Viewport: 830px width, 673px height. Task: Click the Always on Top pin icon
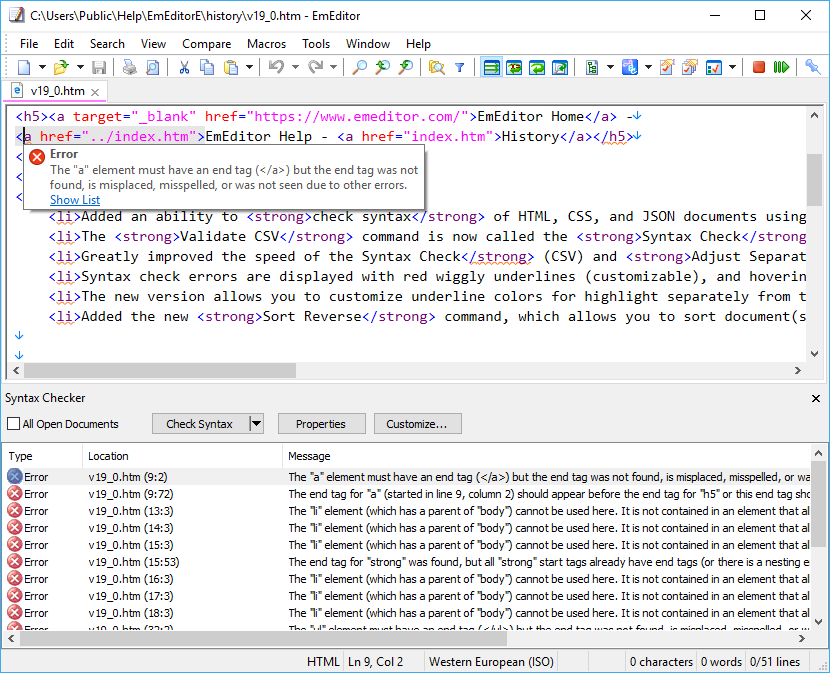point(813,67)
